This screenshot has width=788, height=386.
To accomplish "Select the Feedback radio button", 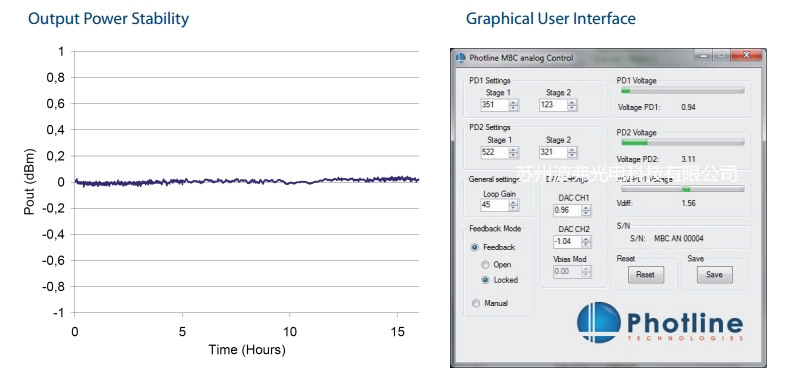I will pos(474,247).
